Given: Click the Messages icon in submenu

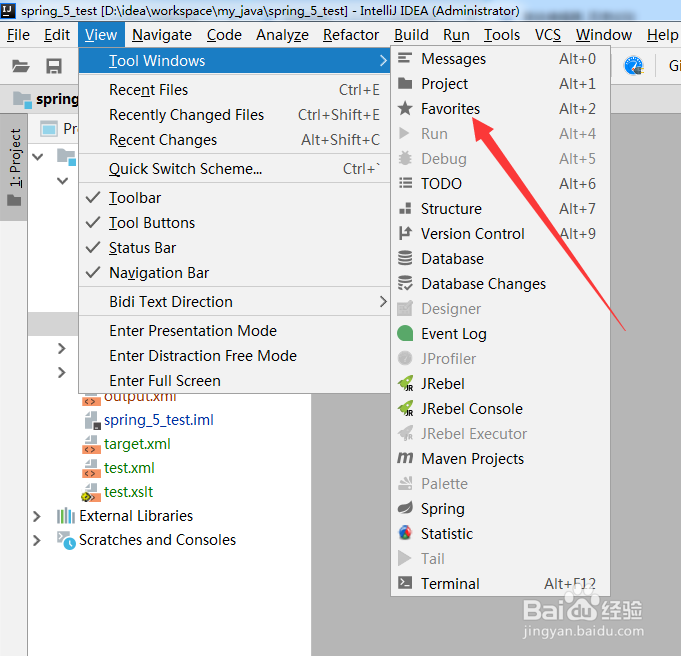Looking at the screenshot, I should [x=405, y=58].
